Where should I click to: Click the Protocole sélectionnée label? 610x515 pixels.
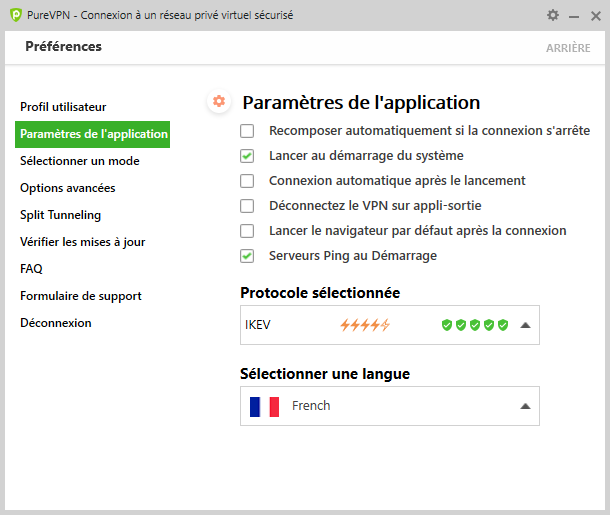click(320, 293)
